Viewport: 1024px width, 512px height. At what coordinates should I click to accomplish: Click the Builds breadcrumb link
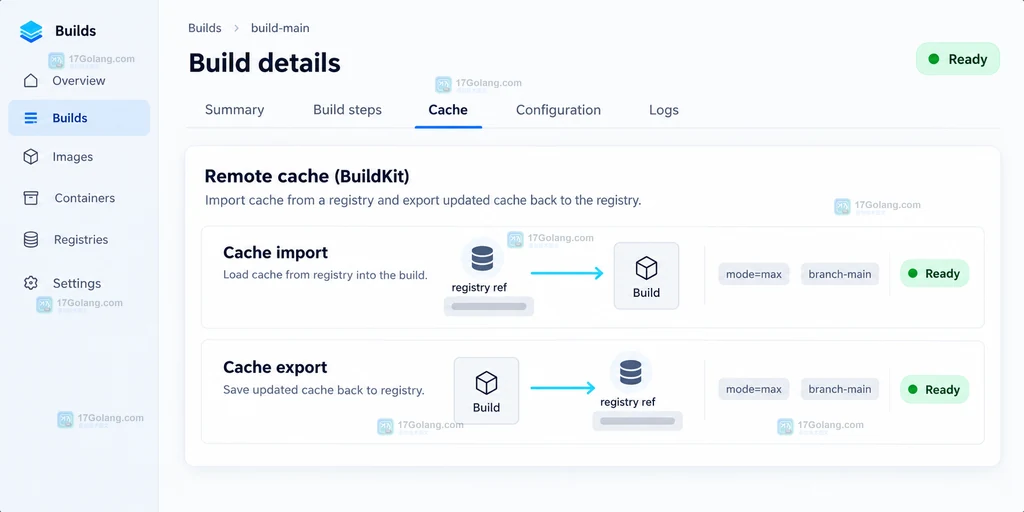point(204,28)
